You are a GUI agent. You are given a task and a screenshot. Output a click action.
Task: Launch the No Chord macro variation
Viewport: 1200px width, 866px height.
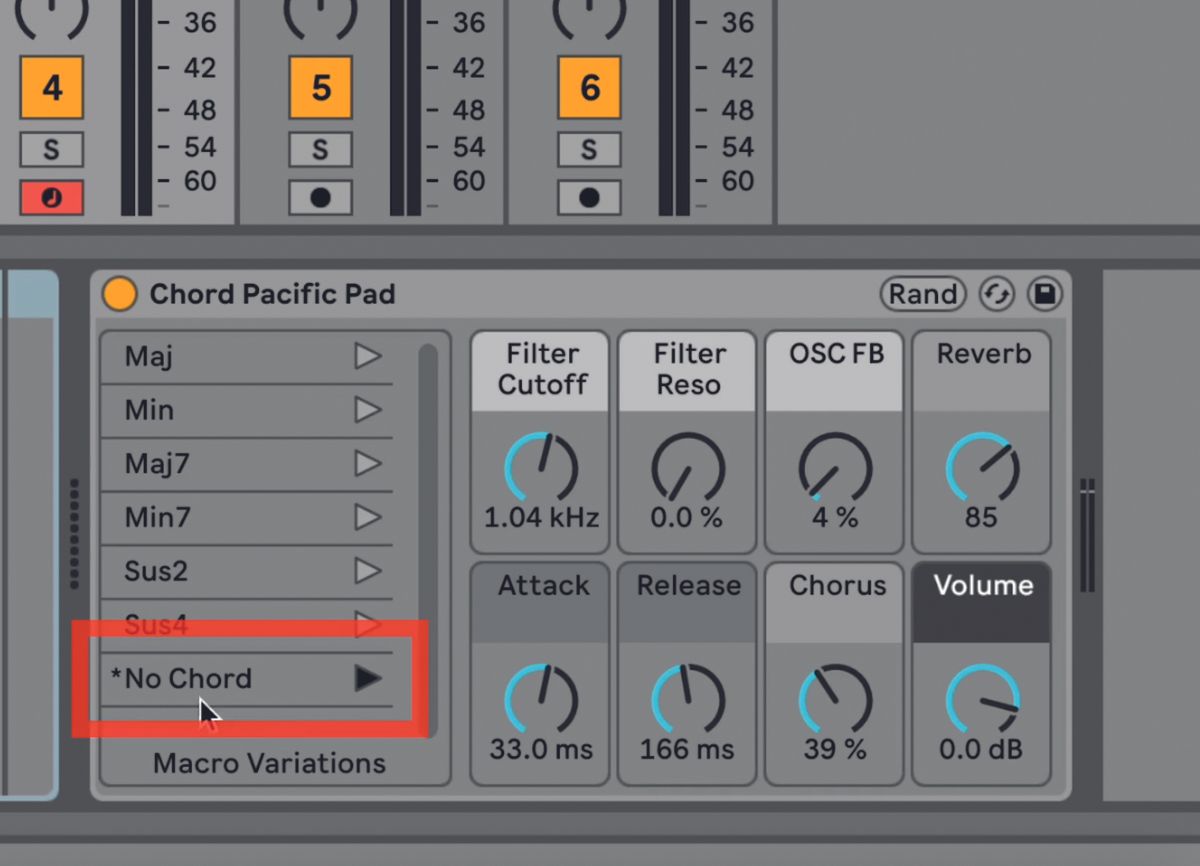(x=368, y=678)
